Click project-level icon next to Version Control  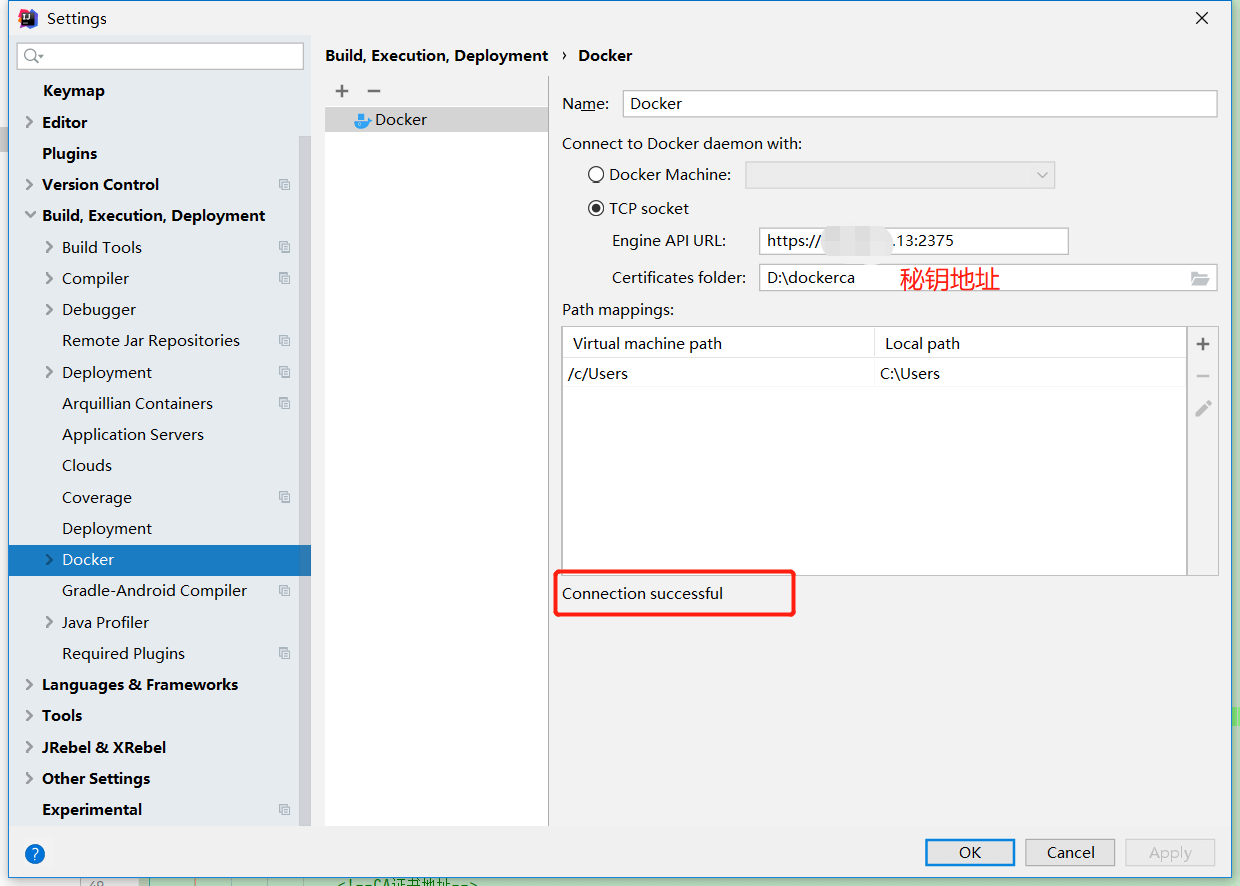point(285,185)
